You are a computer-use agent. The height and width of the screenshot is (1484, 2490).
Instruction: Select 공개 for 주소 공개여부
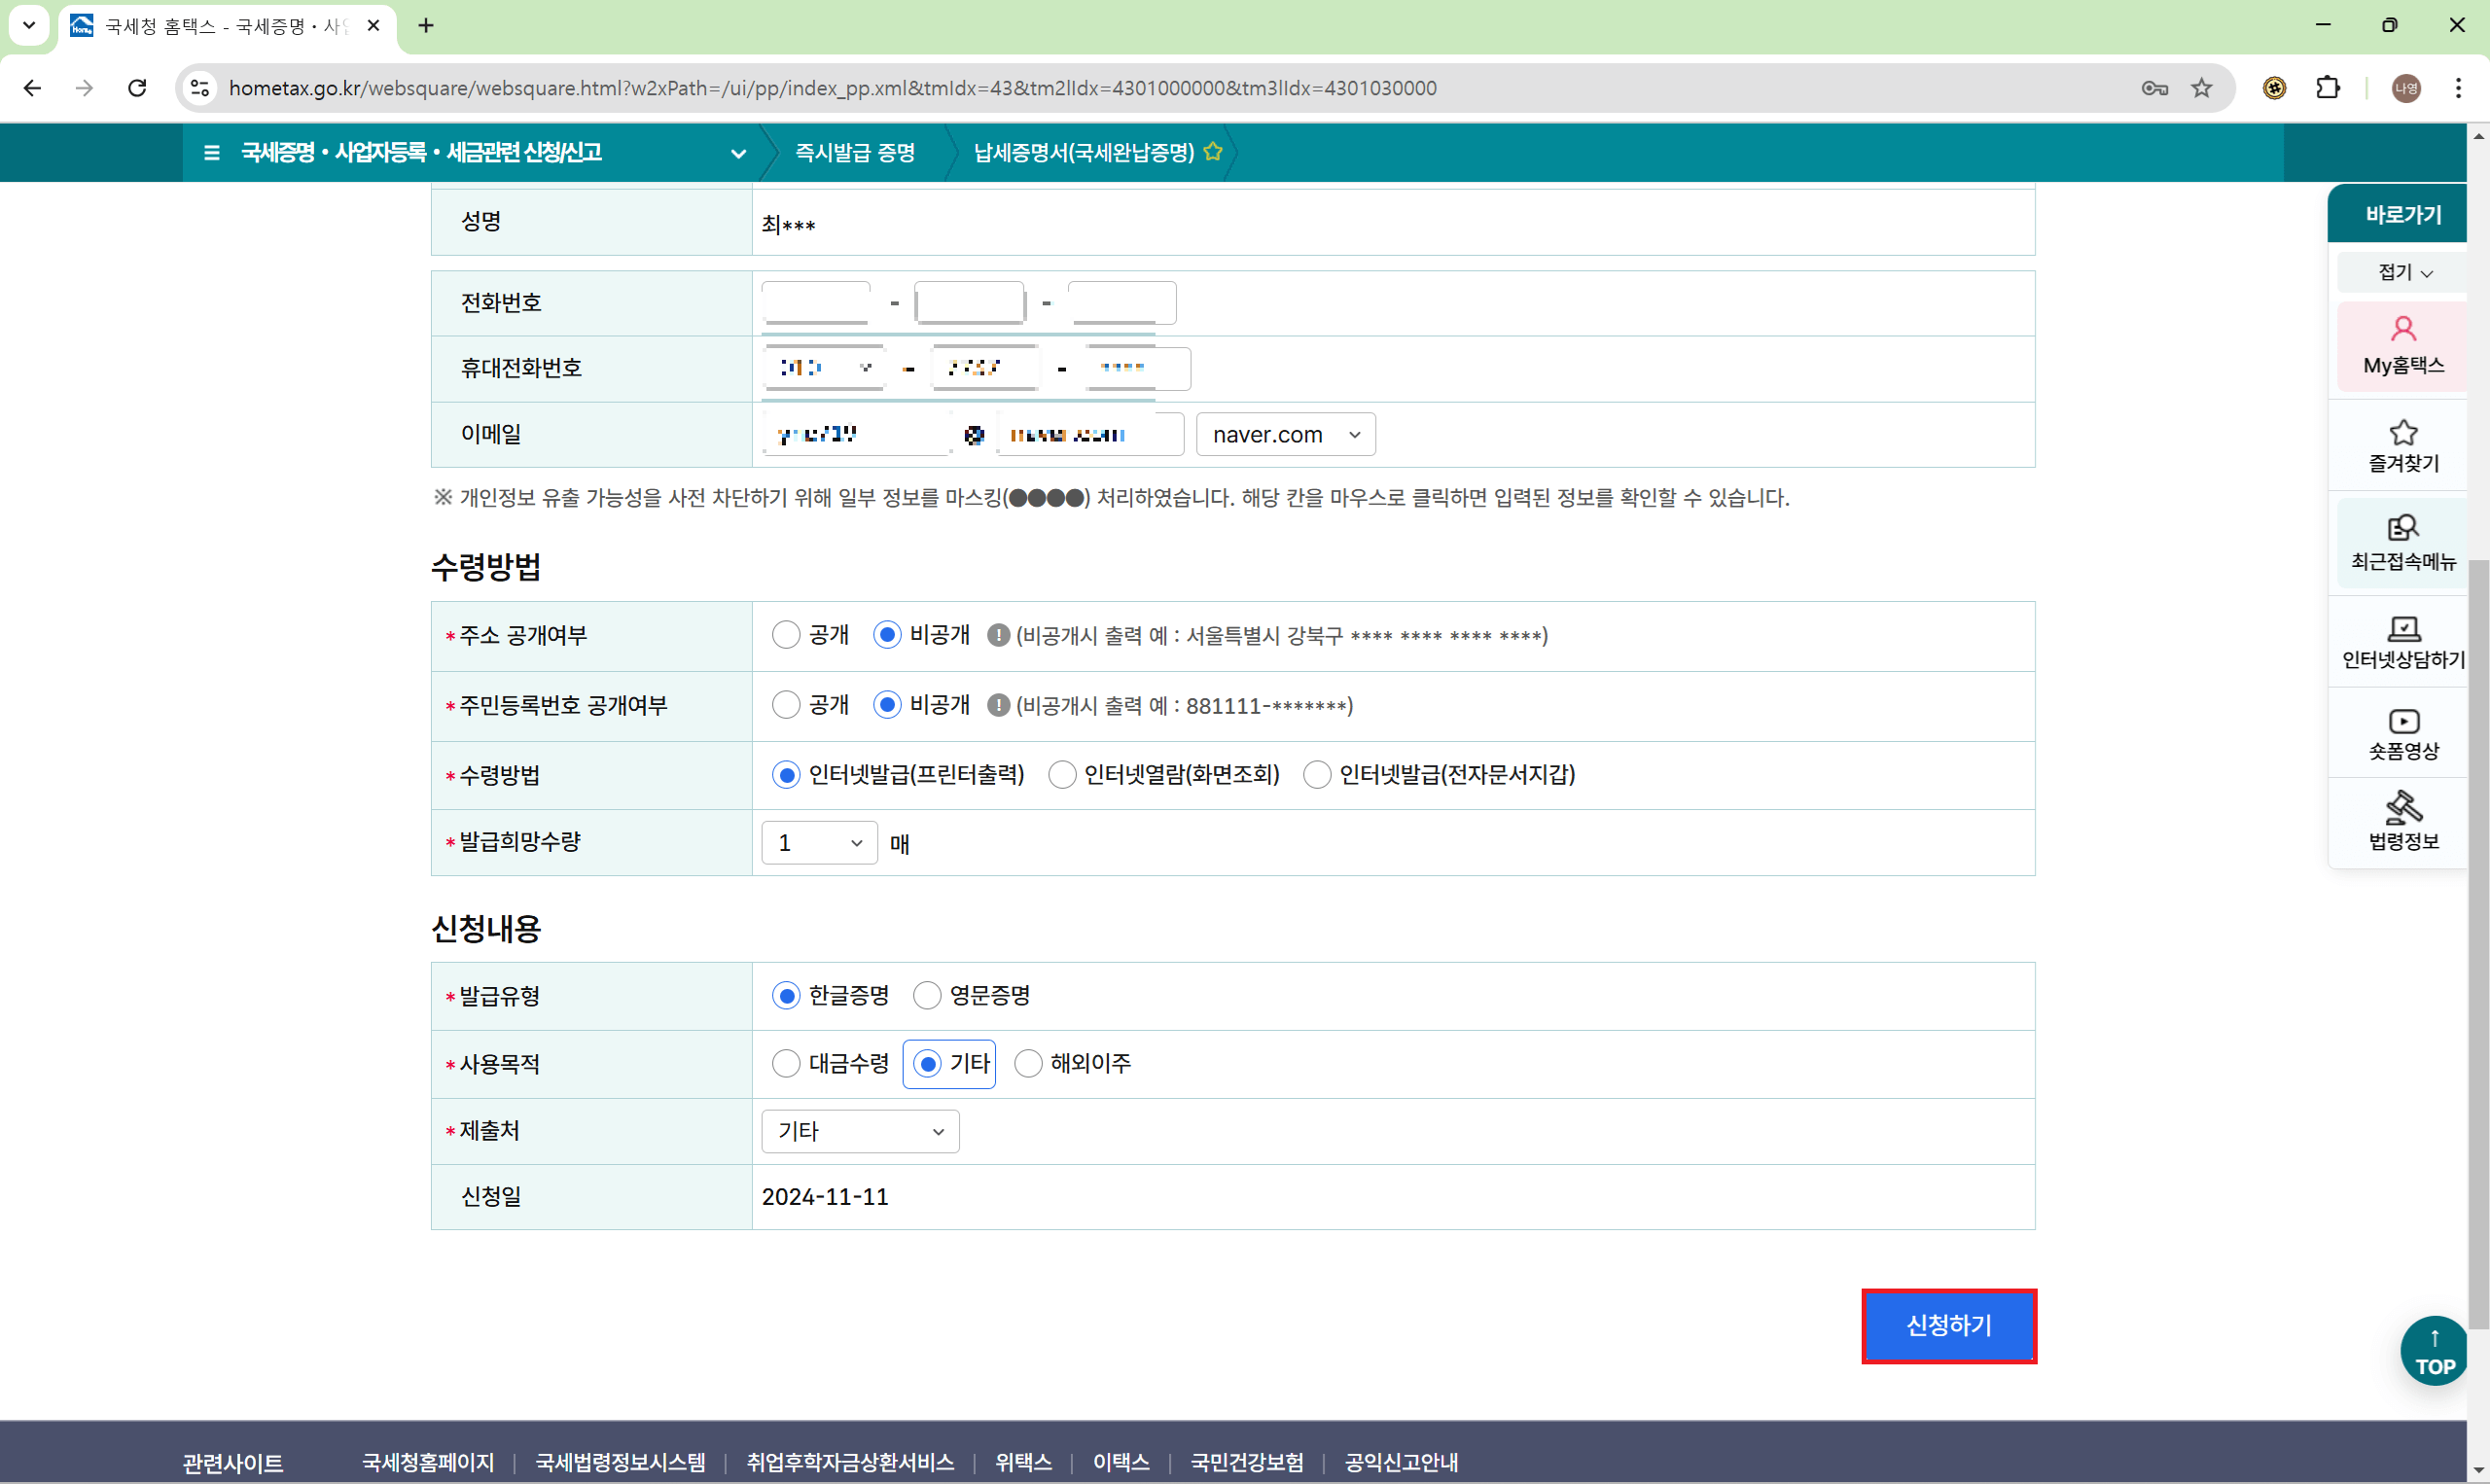point(786,634)
